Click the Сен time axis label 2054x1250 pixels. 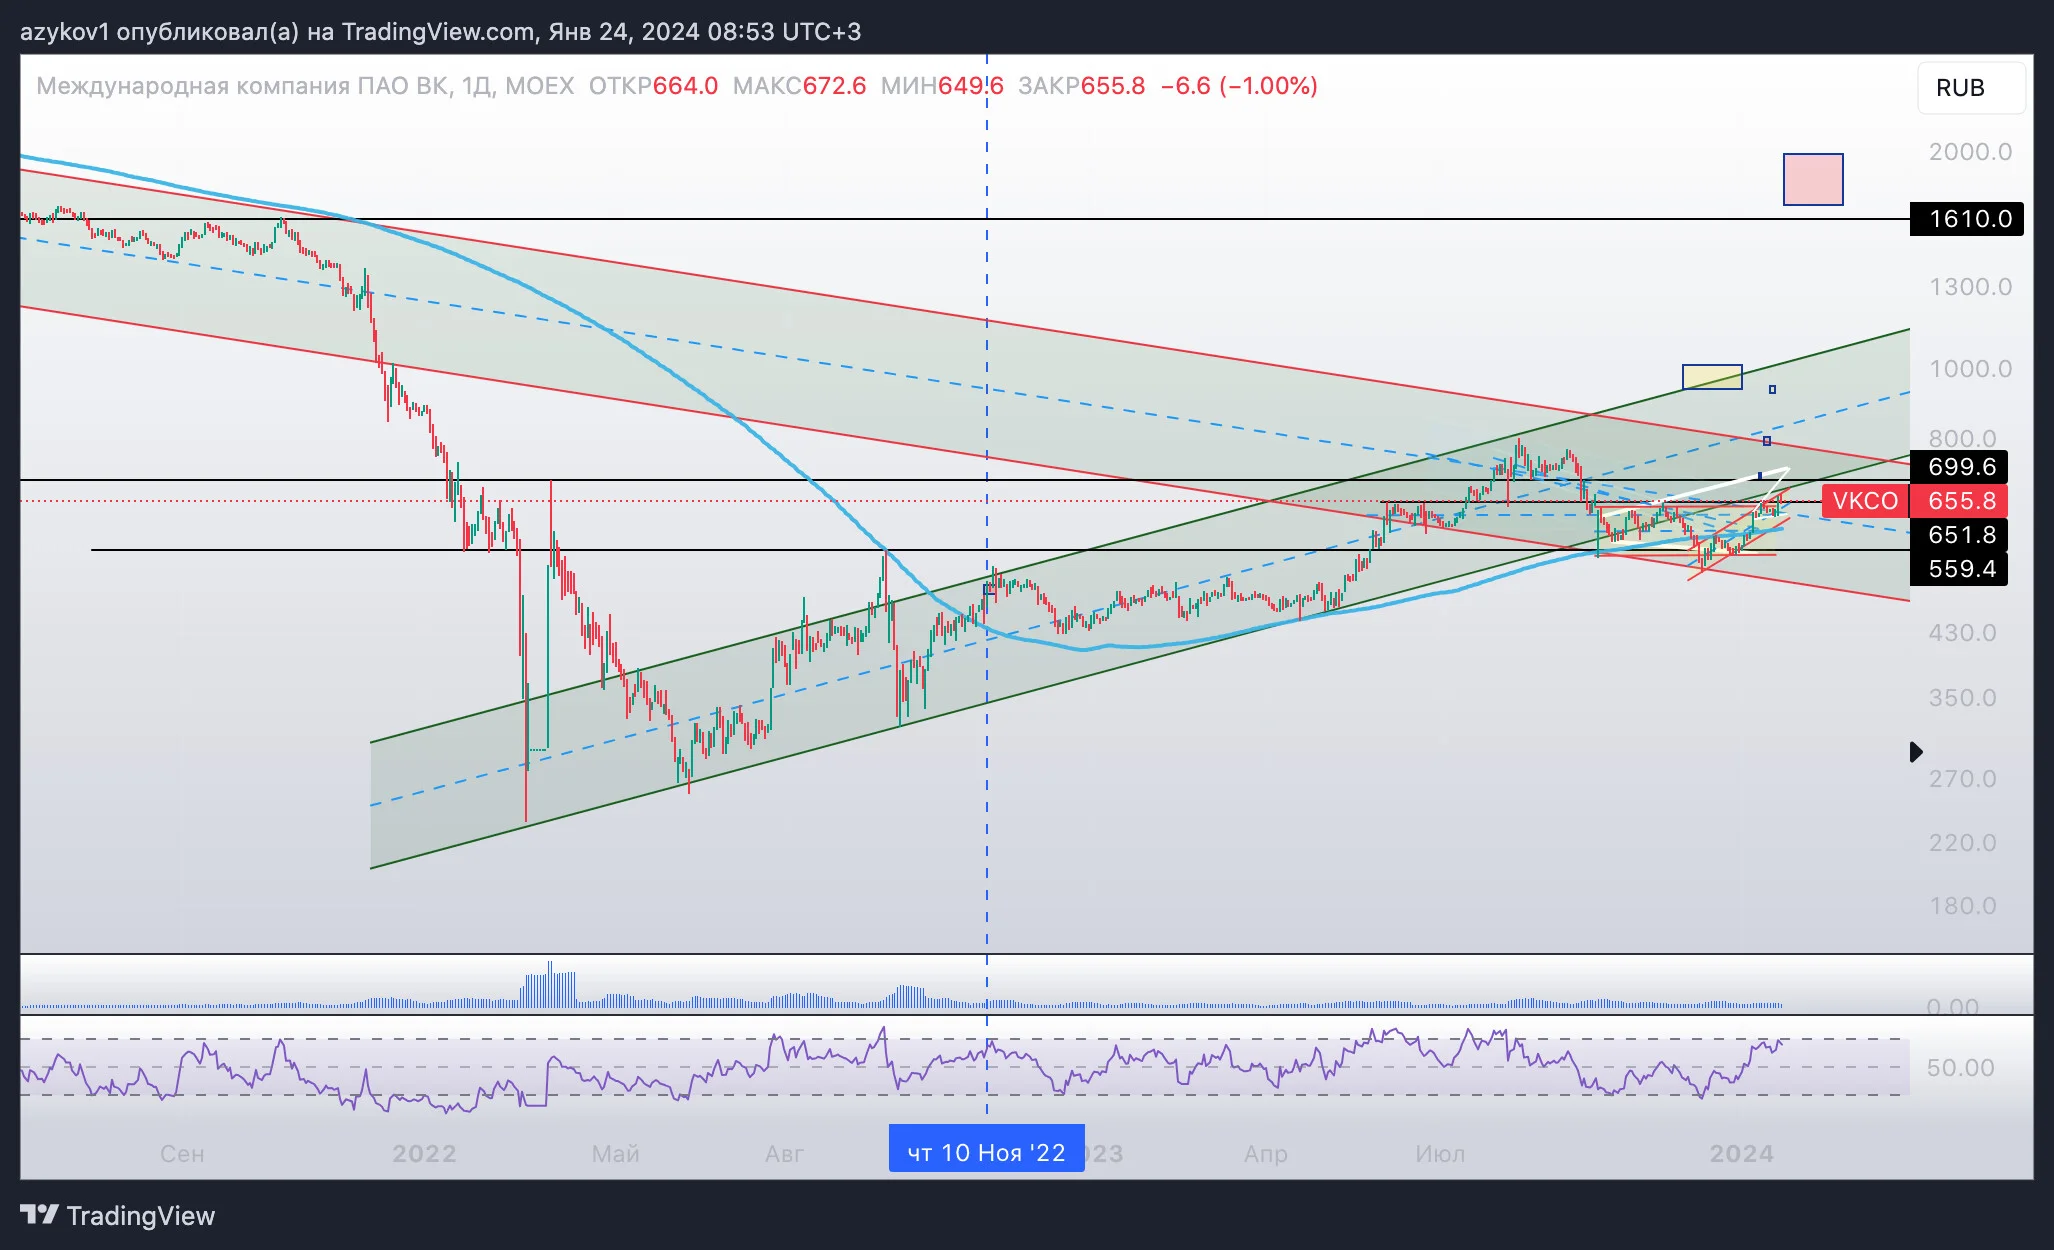click(182, 1154)
